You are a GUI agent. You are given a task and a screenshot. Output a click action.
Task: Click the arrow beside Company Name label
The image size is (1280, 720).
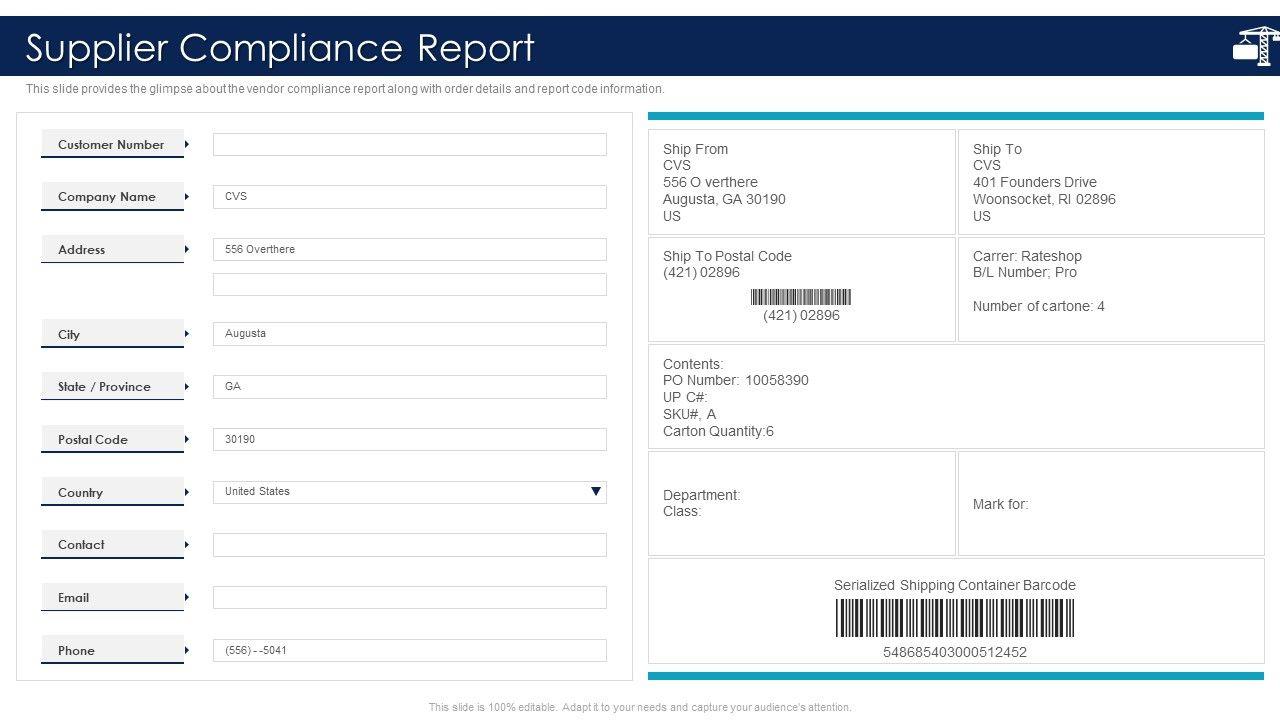(x=186, y=197)
